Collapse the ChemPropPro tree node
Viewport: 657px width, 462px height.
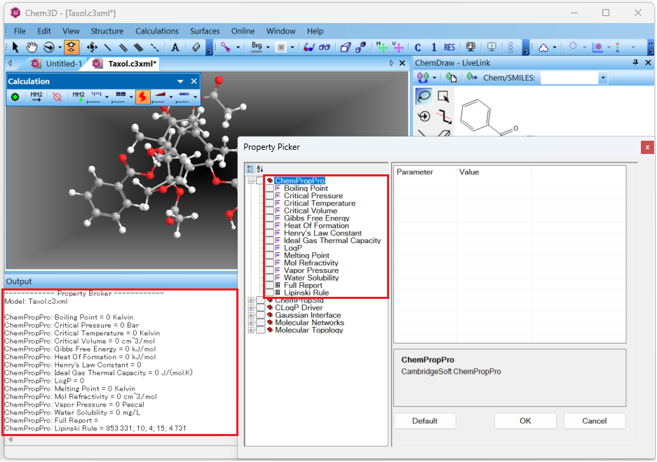[250, 181]
